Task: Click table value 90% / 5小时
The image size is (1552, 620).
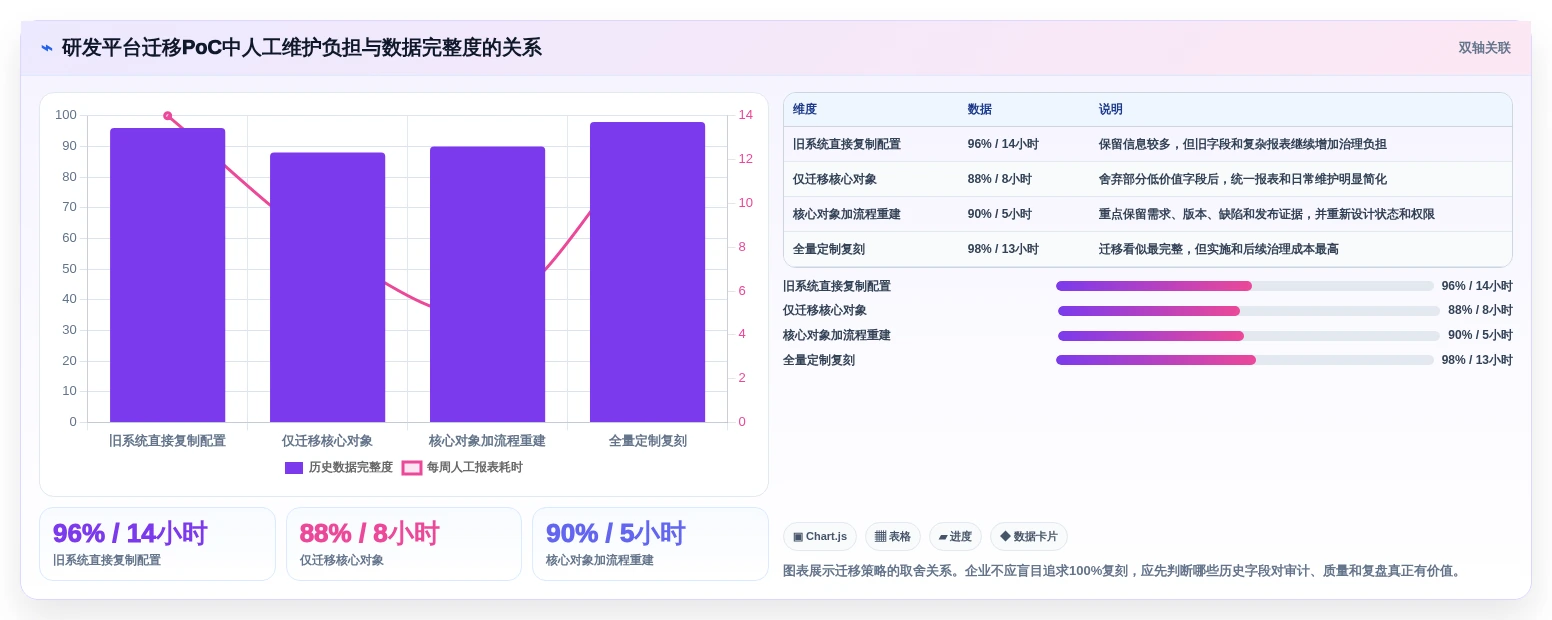Action: (1000, 214)
